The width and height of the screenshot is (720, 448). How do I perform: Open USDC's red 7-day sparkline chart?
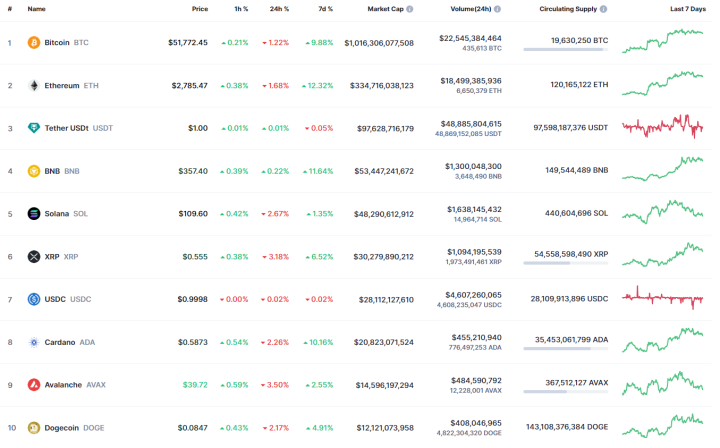point(663,298)
